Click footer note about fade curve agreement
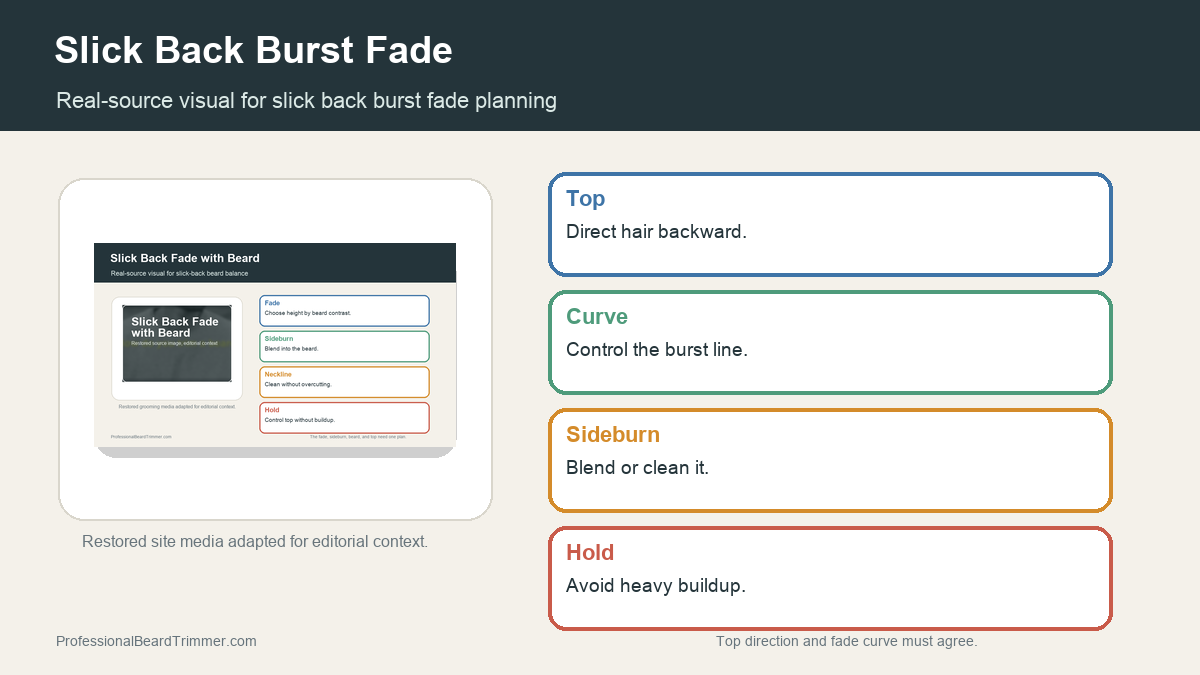1200x675 pixels. (x=846, y=641)
